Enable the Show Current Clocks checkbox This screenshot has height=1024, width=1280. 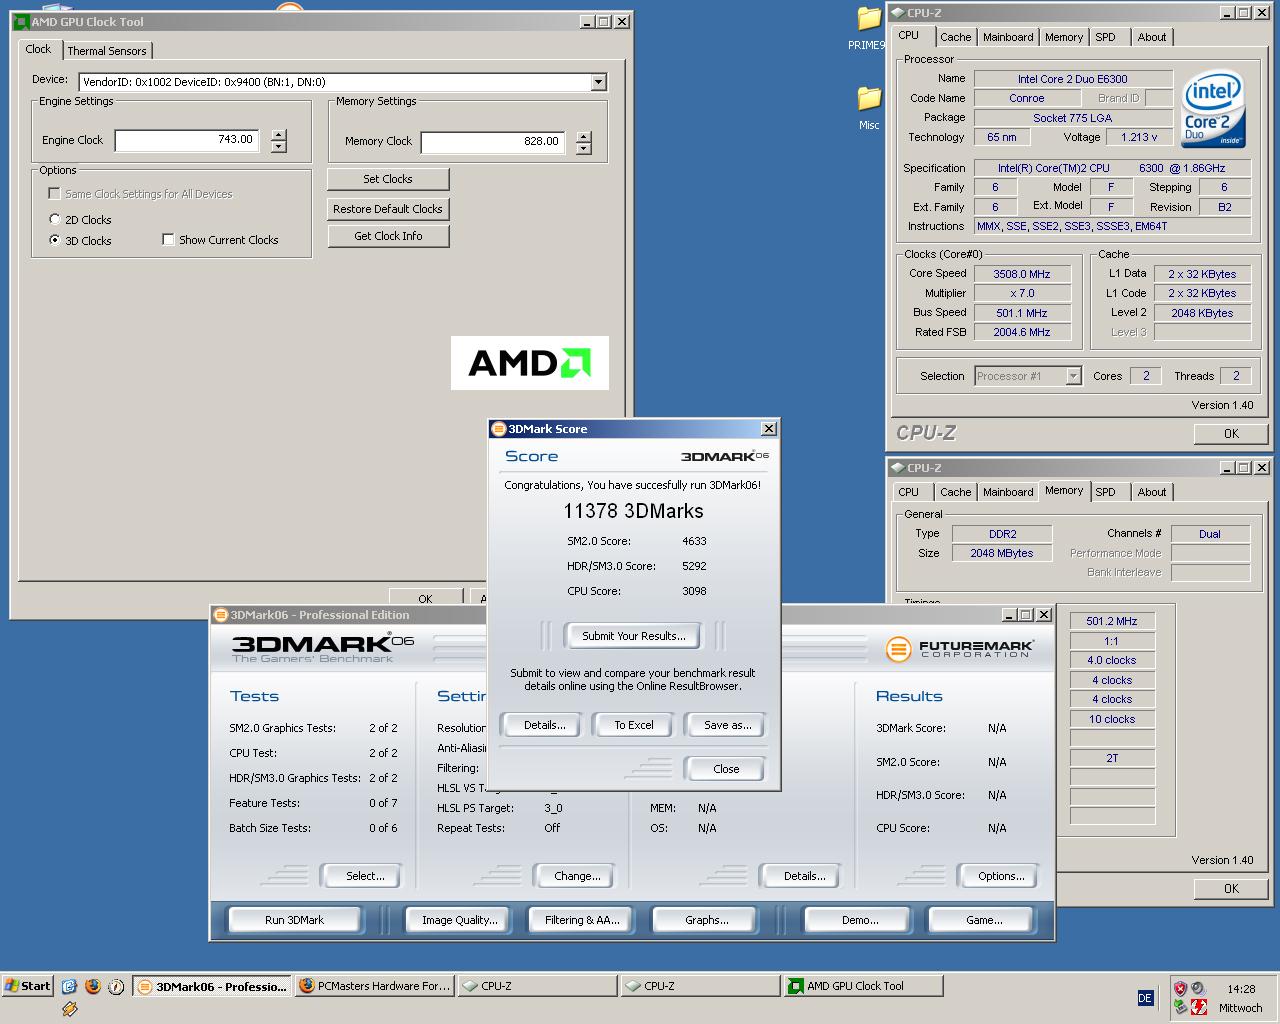point(168,239)
